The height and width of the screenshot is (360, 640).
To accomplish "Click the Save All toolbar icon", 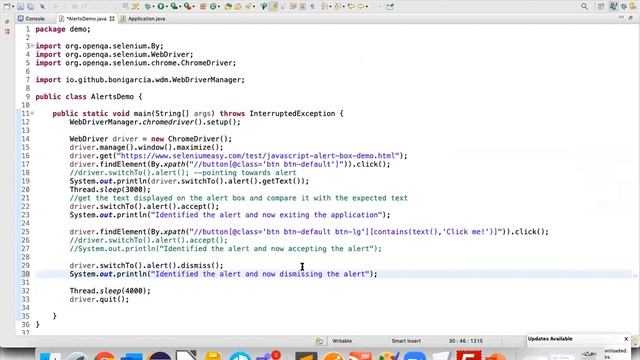I will [31, 6].
